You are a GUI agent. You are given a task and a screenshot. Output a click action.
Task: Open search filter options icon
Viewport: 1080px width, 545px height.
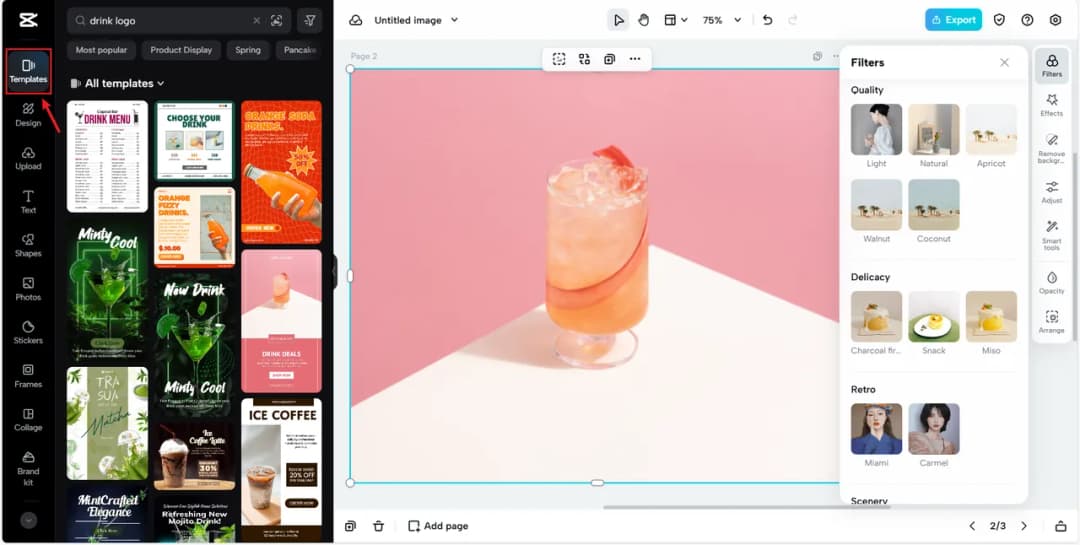pos(310,20)
